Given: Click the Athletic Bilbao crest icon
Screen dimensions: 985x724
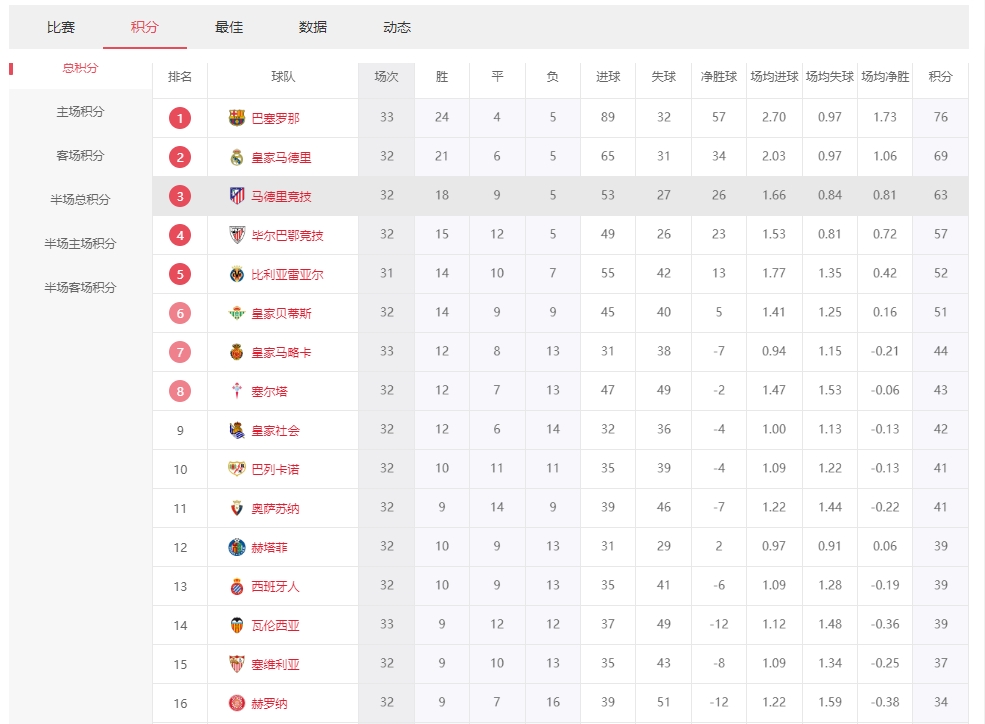Looking at the screenshot, I should pyautogui.click(x=237, y=235).
